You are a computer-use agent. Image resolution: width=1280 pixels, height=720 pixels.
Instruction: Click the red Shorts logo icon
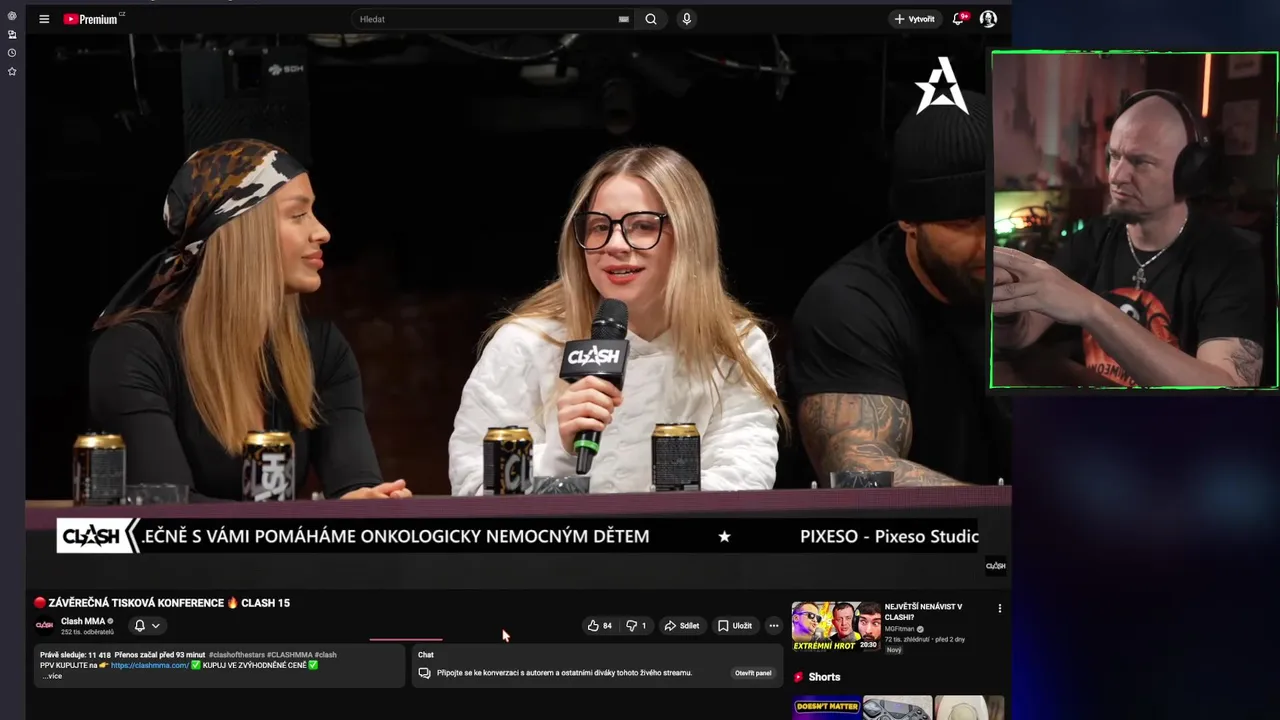[x=798, y=677]
